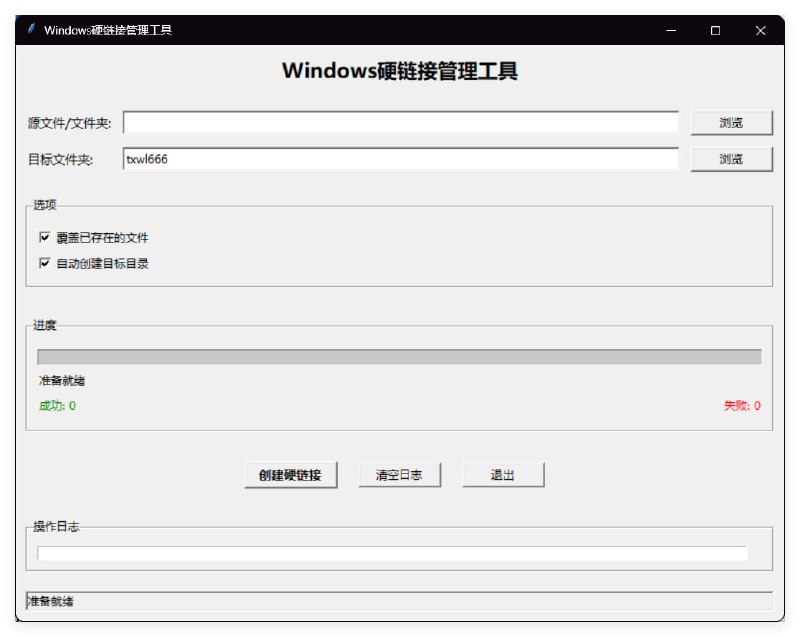The height and width of the screenshot is (637, 800).
Task: Toggle 自动创建目标目录 checkbox
Action: pos(45,263)
